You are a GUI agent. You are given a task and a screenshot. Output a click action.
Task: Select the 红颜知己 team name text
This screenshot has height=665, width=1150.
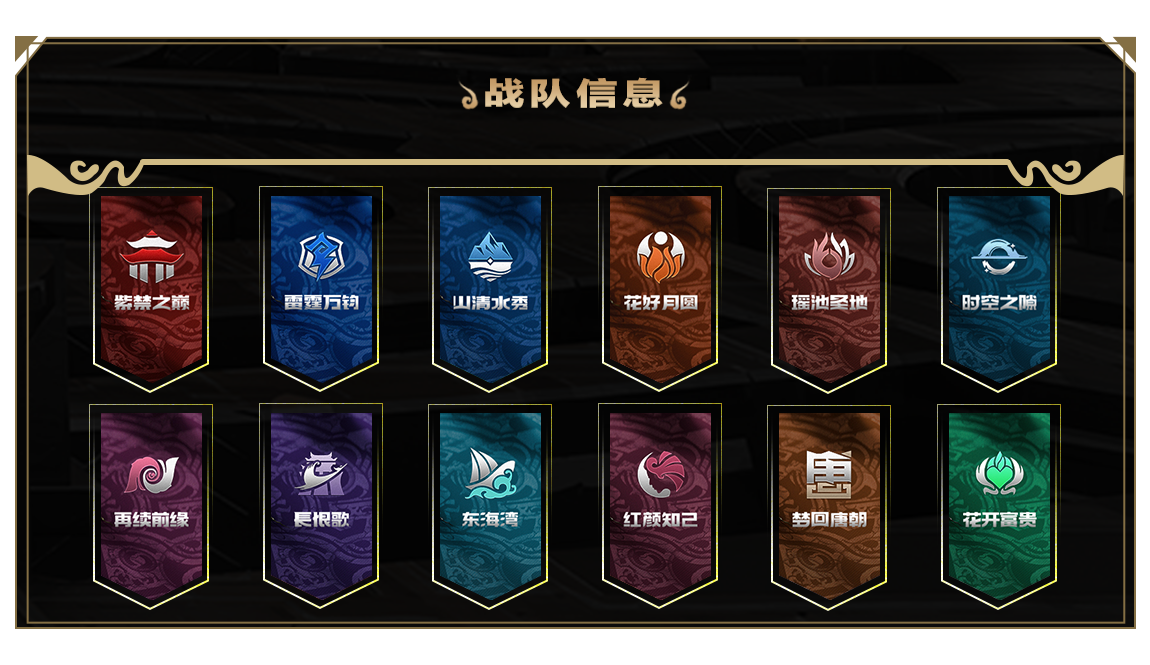pos(660,519)
